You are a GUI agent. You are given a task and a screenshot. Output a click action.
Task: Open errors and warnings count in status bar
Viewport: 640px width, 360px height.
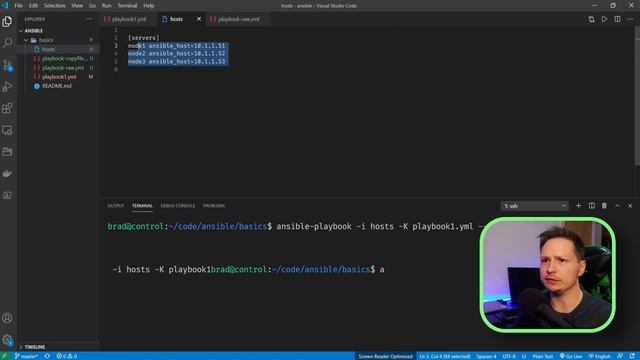67,356
